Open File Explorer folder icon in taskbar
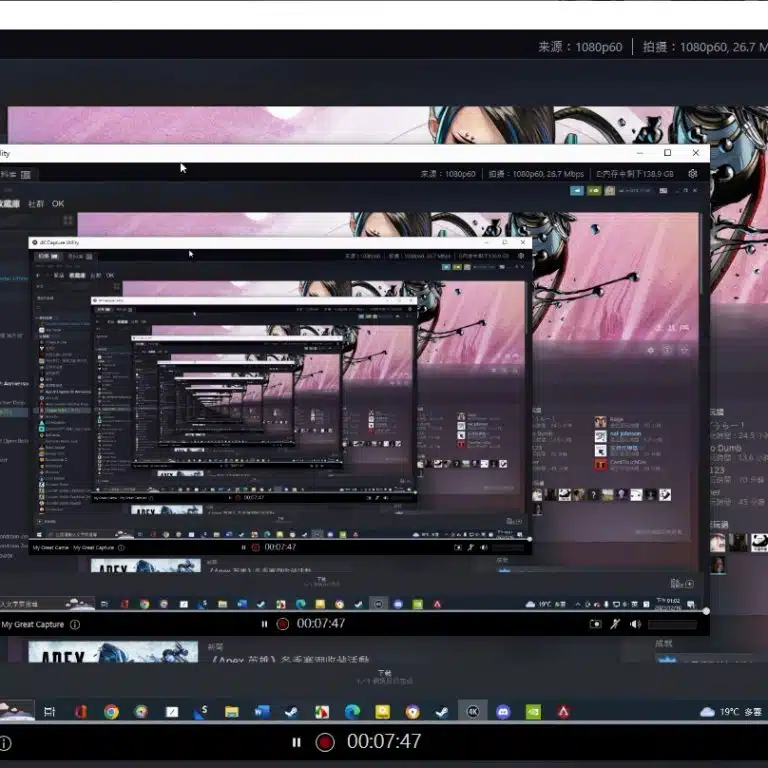The width and height of the screenshot is (768, 768). click(231, 712)
